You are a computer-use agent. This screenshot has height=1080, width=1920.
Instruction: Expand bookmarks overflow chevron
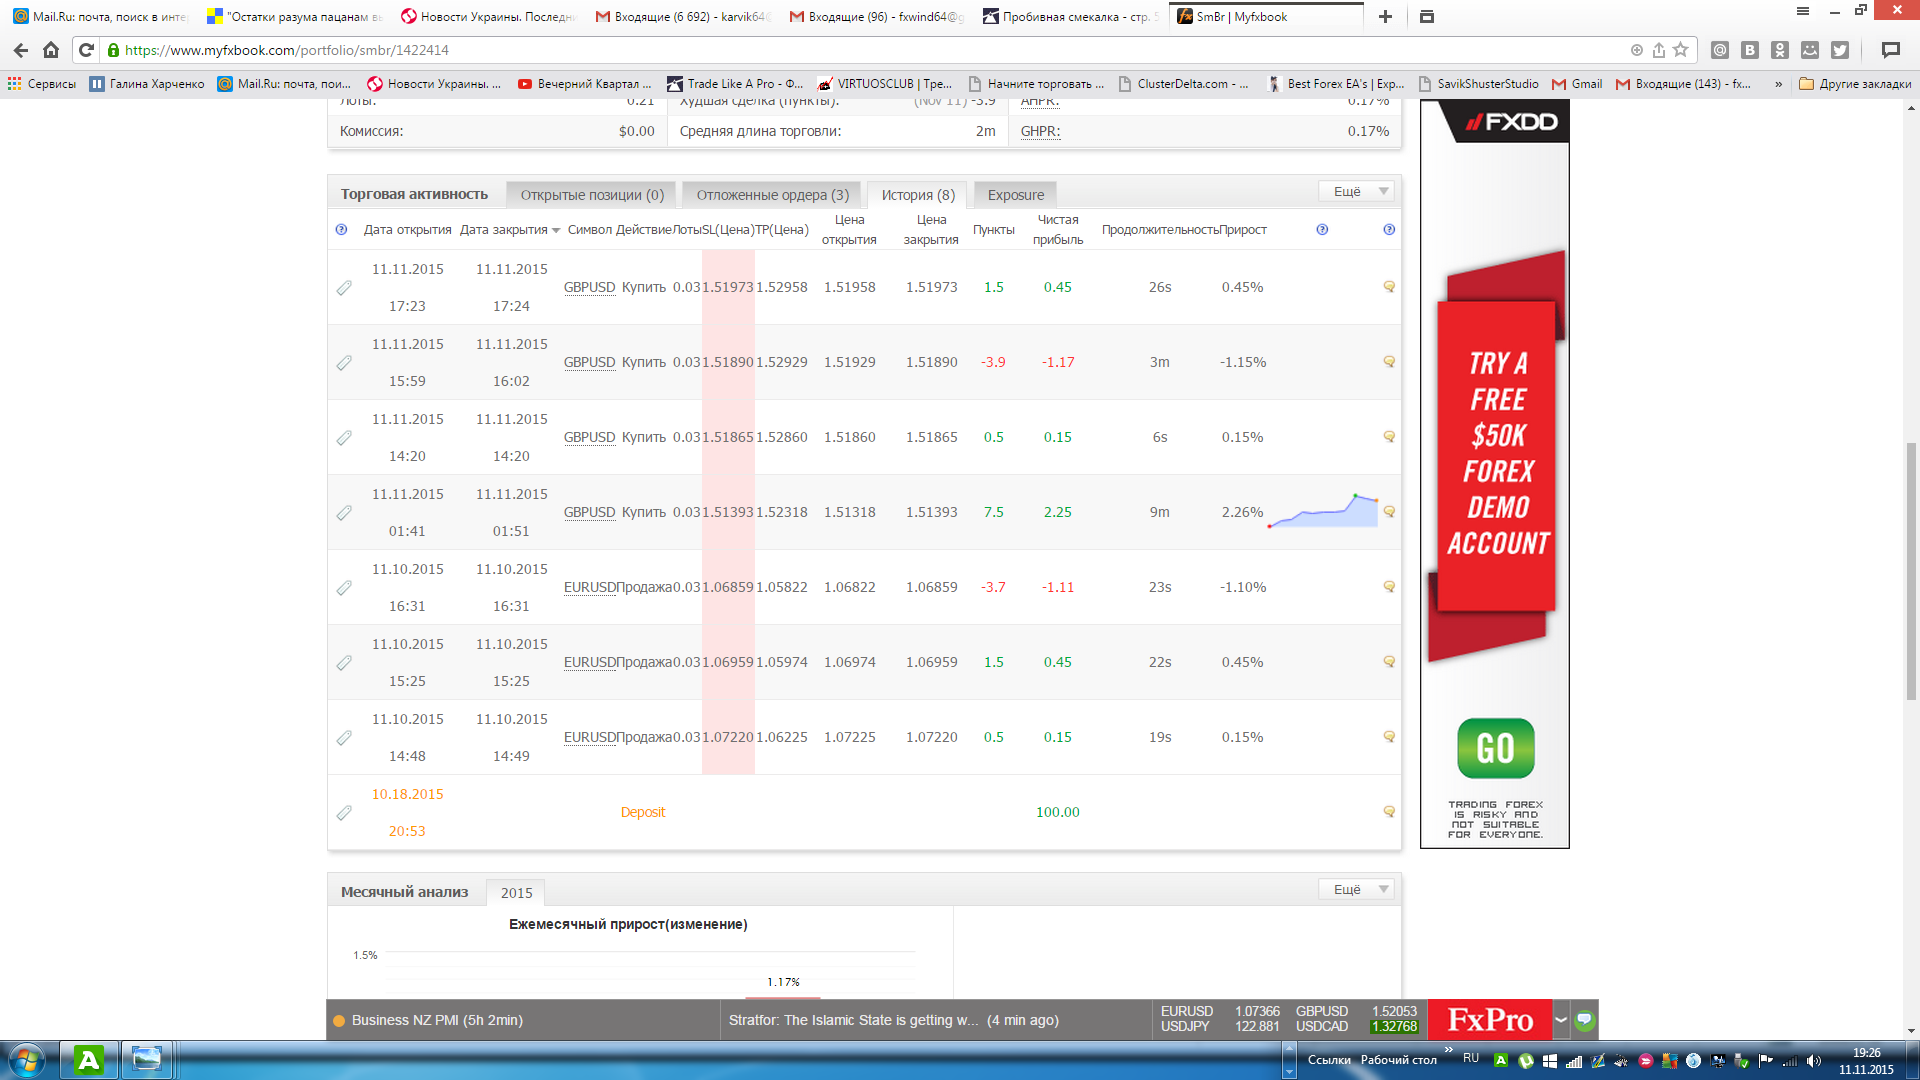(1778, 84)
